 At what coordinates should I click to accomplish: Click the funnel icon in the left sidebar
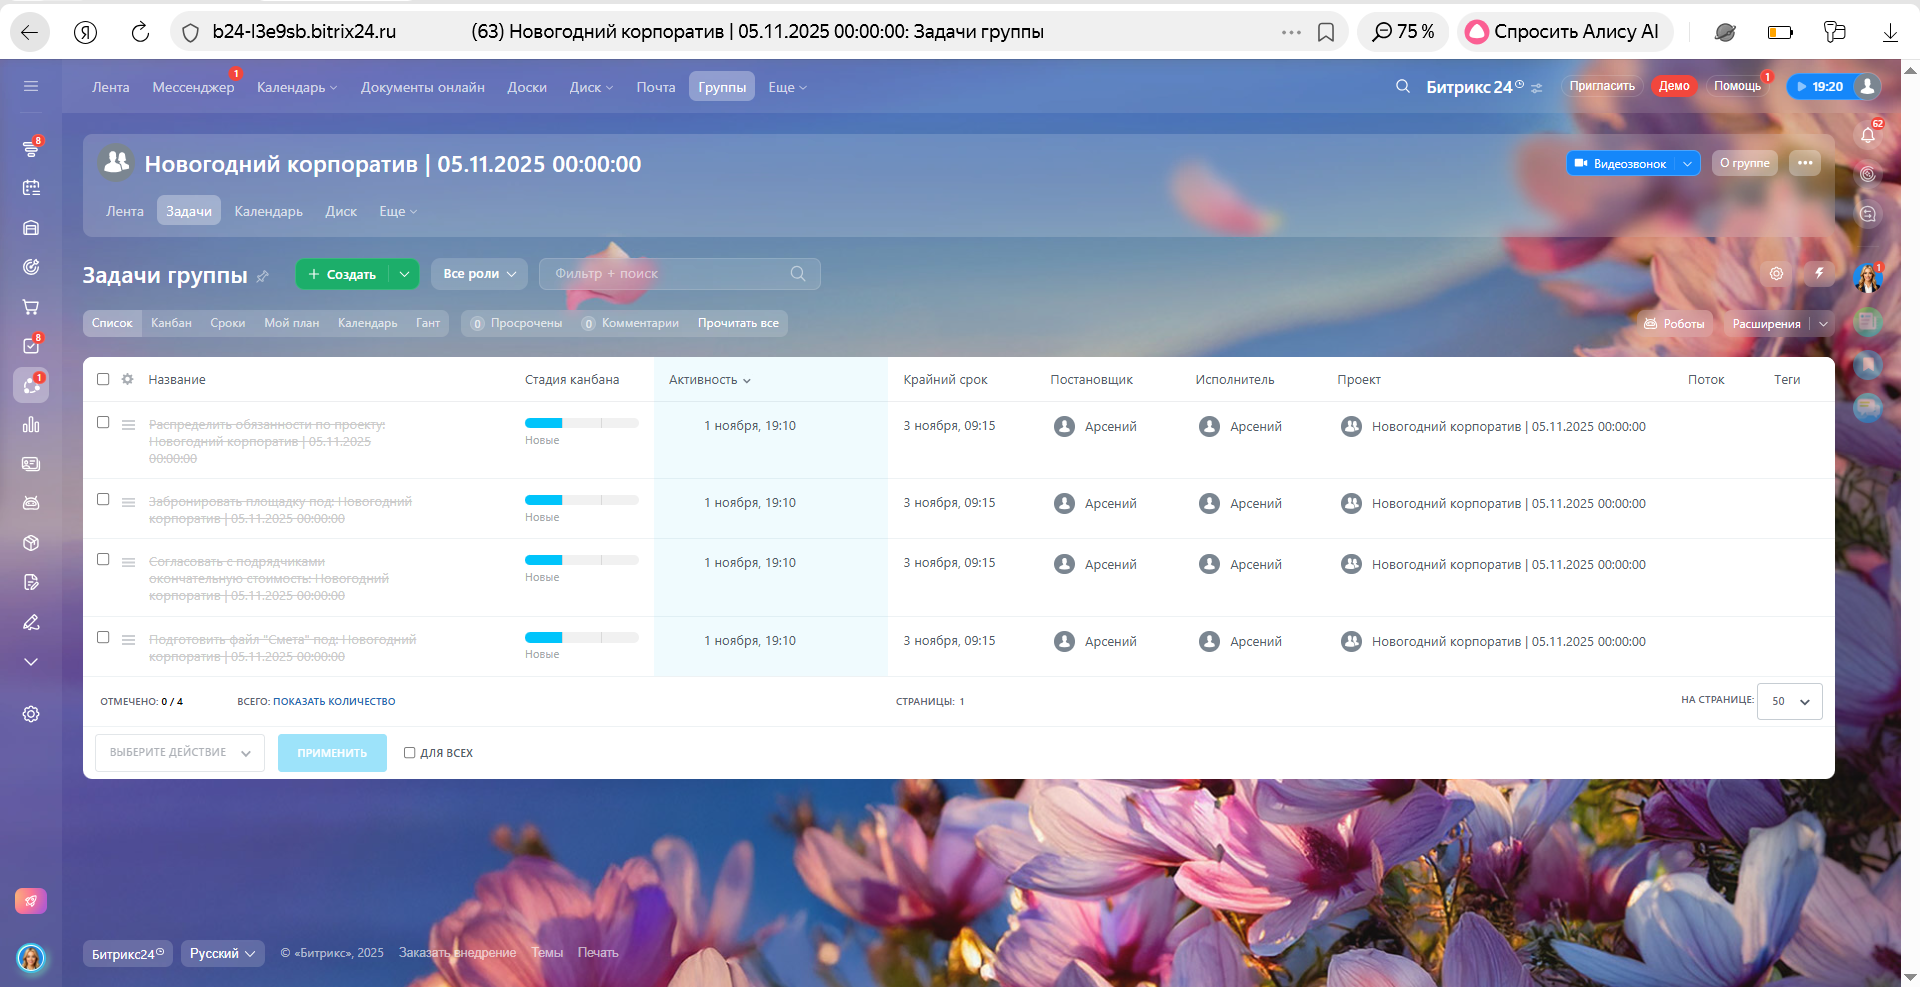click(x=31, y=148)
